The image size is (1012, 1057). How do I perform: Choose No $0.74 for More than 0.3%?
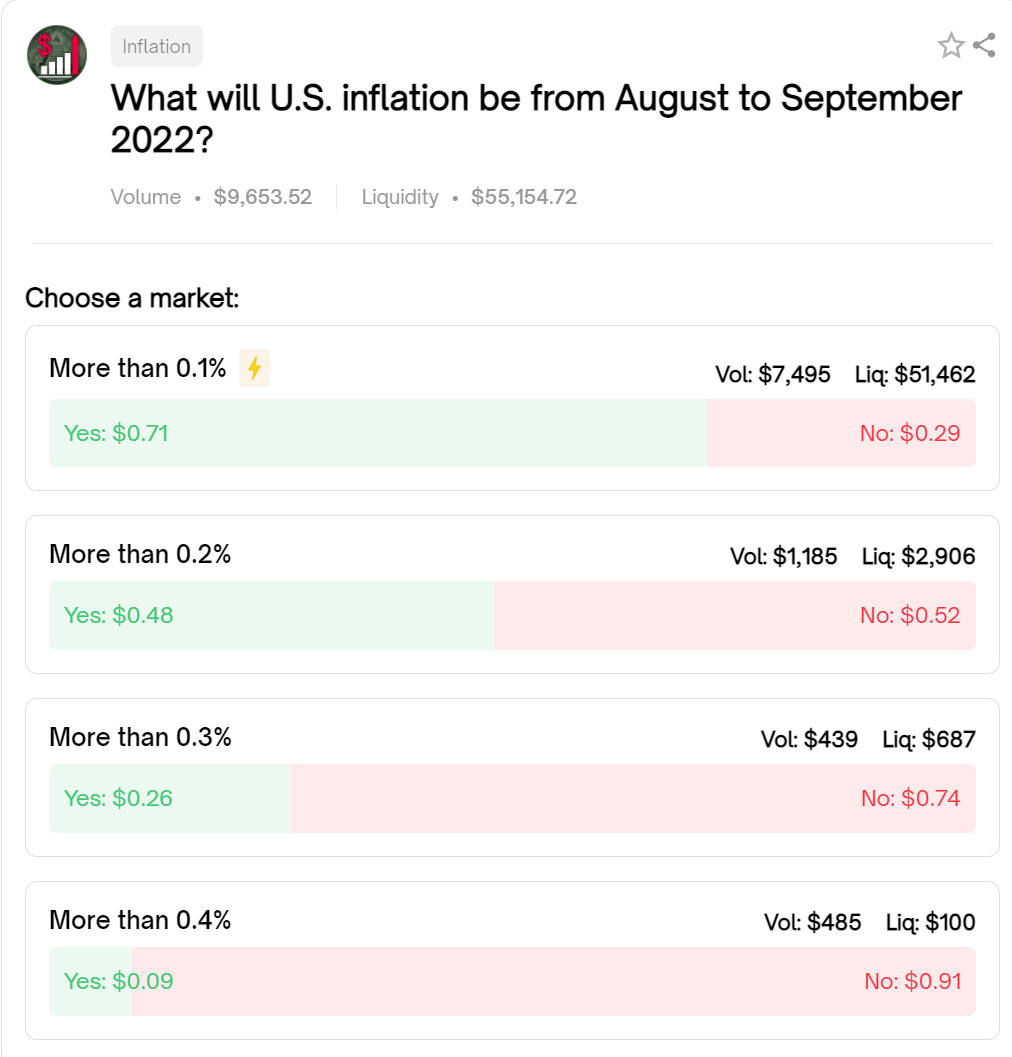coord(909,798)
